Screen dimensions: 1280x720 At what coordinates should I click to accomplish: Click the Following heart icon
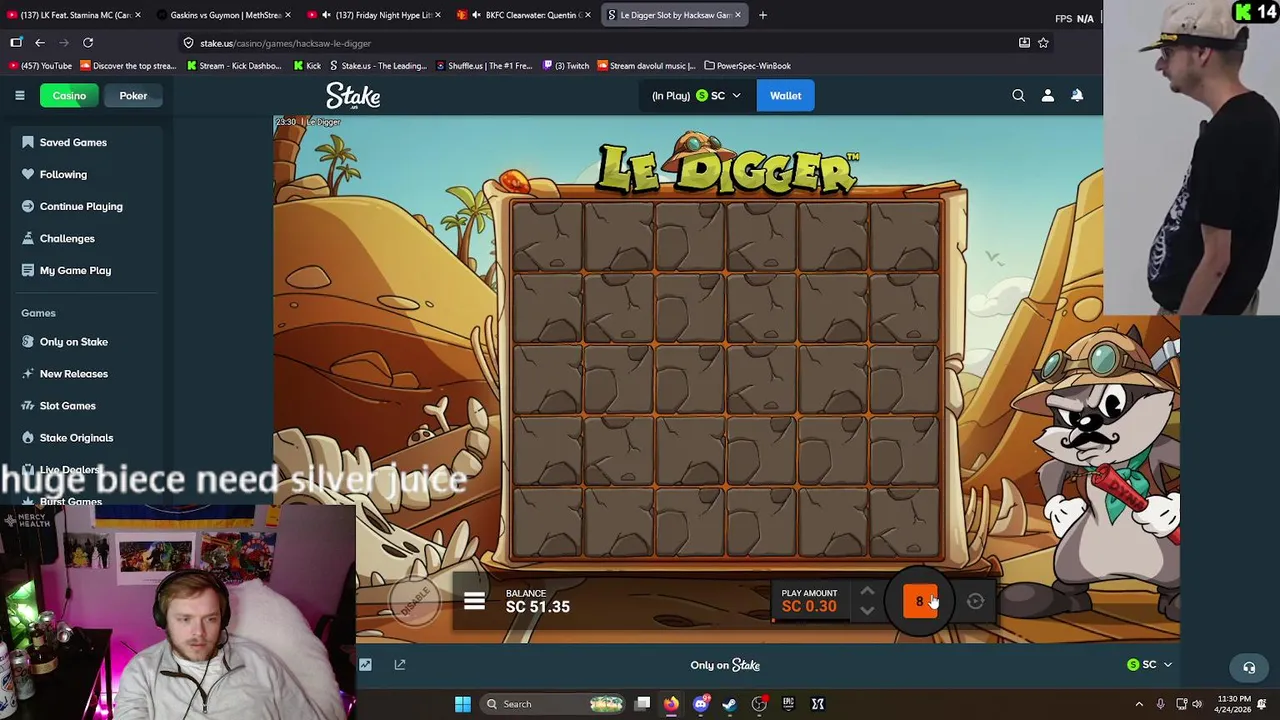tap(28, 174)
